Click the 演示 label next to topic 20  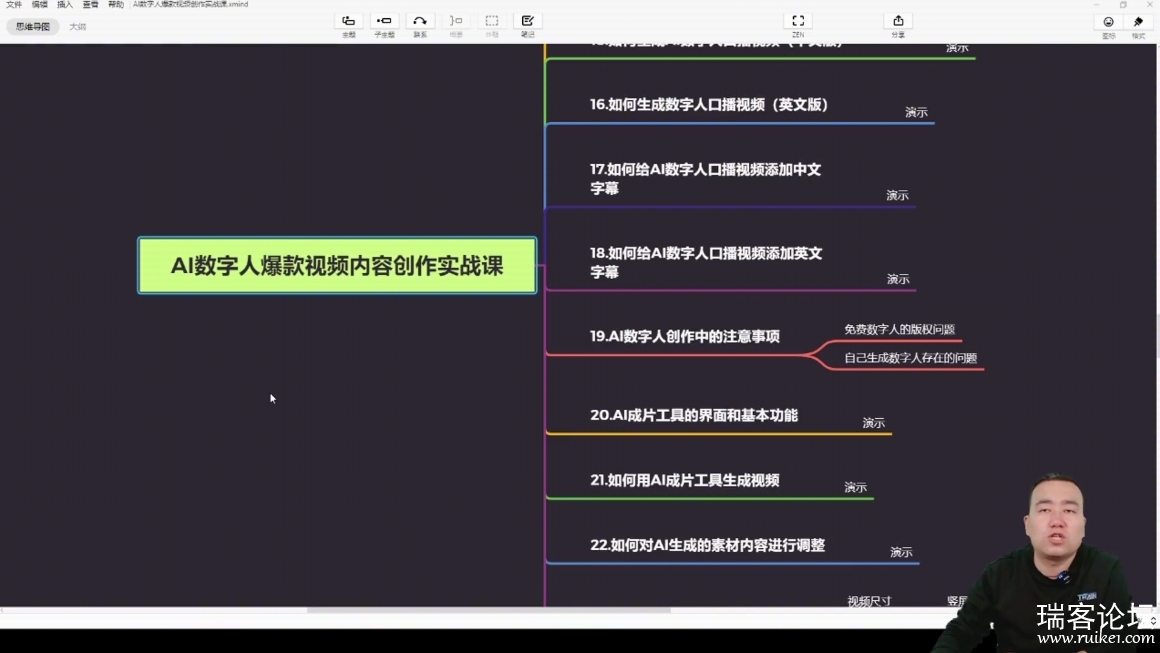point(874,423)
